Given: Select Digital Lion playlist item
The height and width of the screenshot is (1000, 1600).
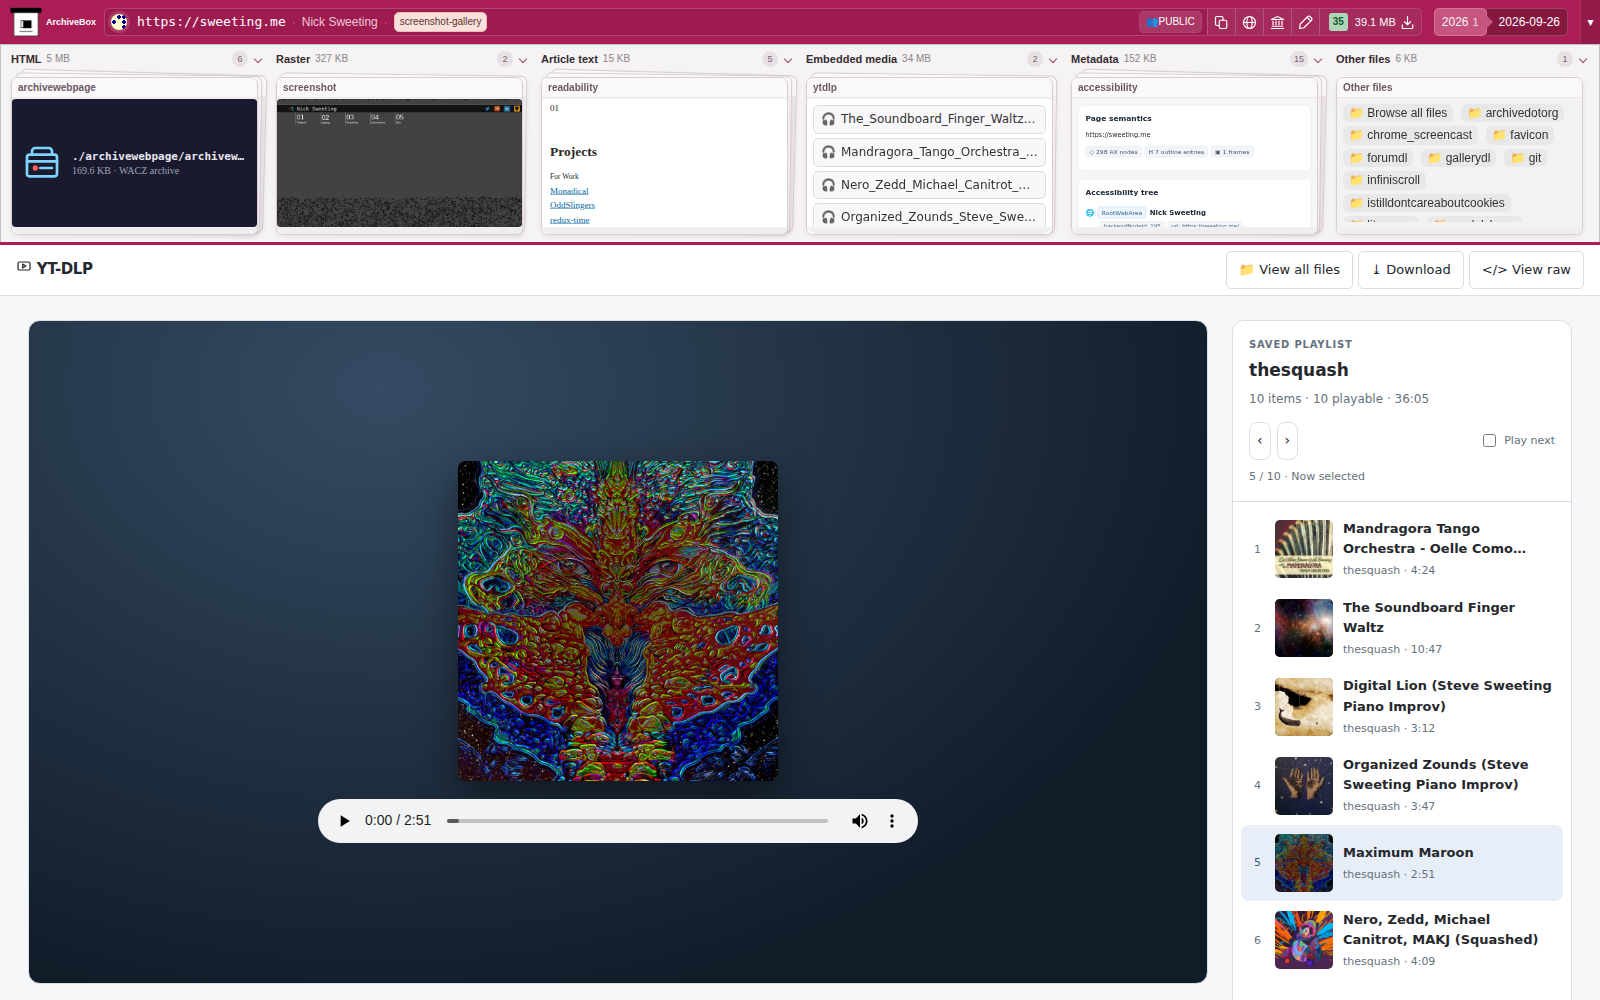Looking at the screenshot, I should (x=1402, y=707).
